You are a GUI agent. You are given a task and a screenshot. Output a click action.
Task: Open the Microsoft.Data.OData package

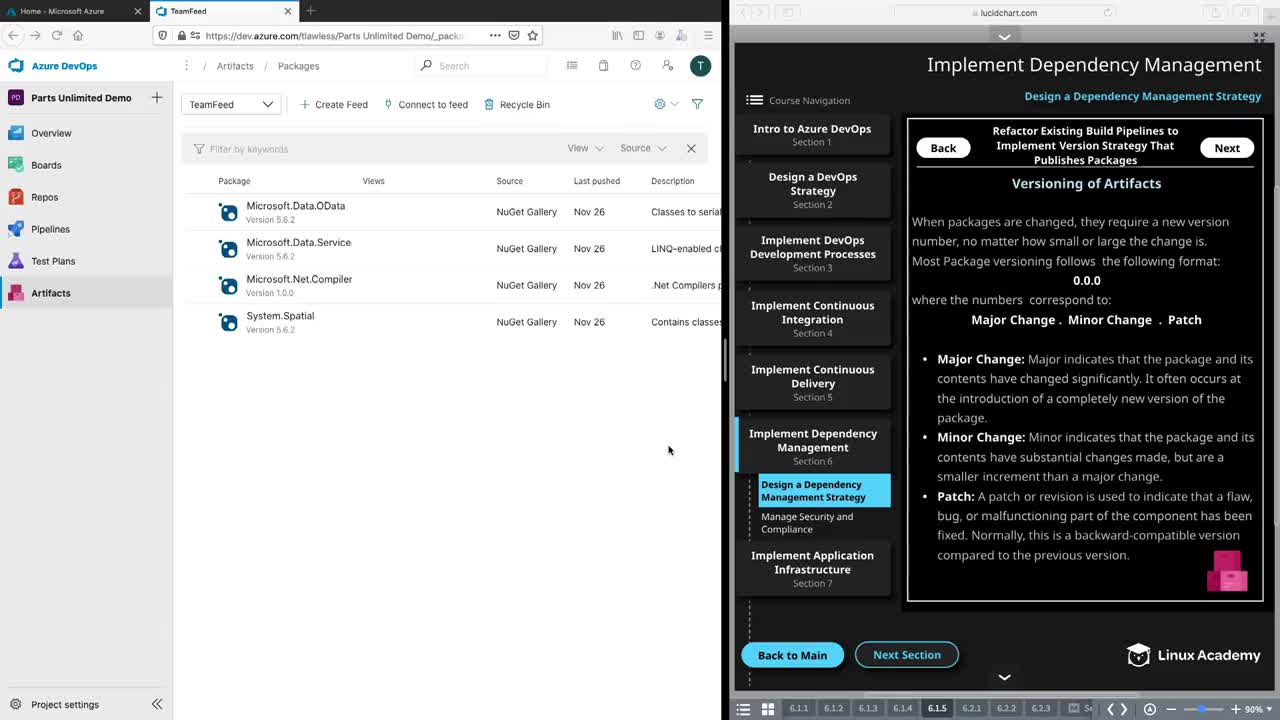coord(296,206)
